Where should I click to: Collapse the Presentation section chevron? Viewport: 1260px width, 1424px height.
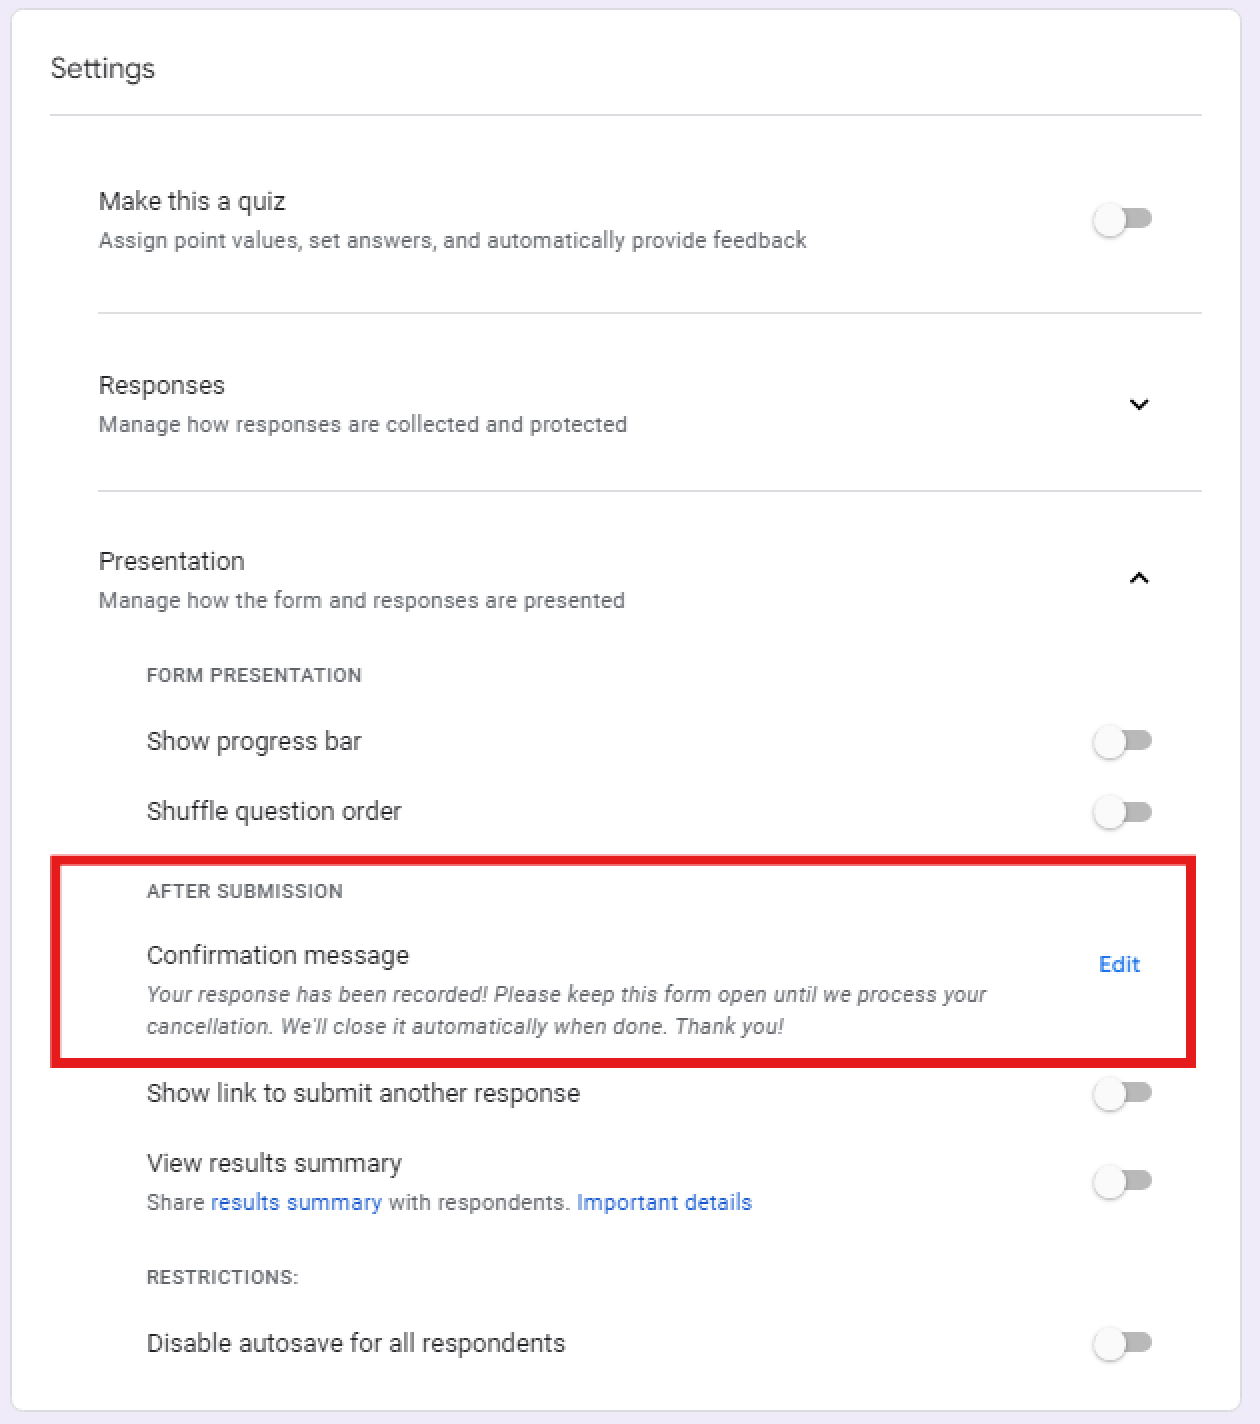click(1138, 578)
